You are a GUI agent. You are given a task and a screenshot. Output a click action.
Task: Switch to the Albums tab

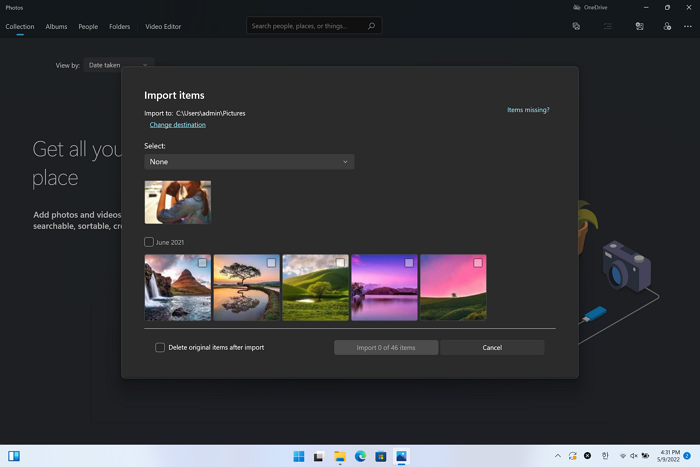tap(56, 26)
